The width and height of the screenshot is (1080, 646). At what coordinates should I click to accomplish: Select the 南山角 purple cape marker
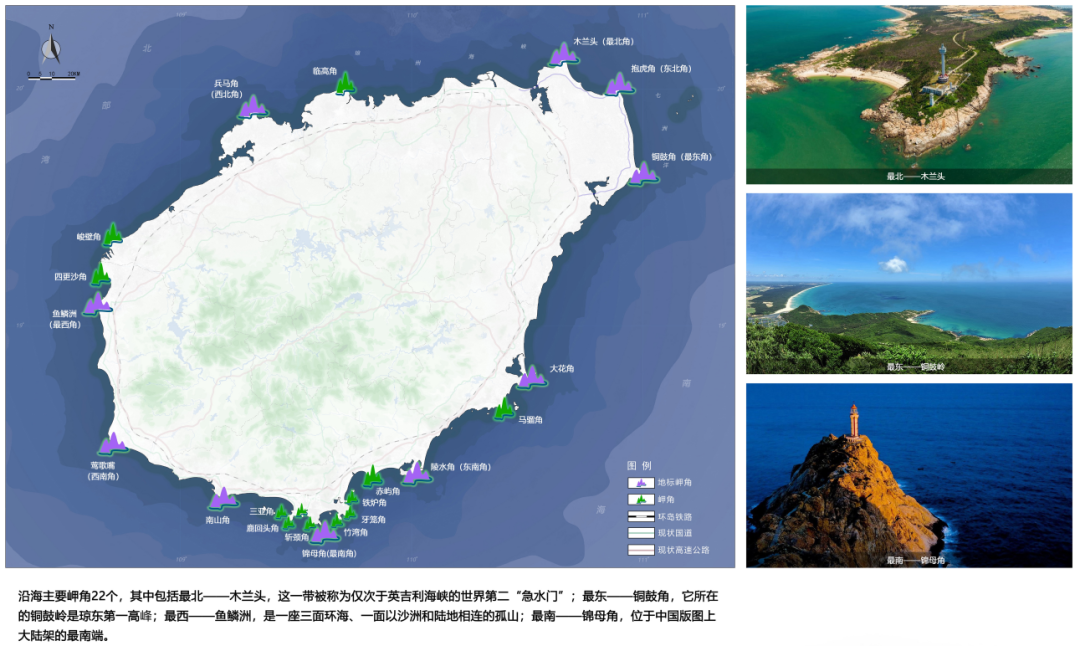point(222,497)
